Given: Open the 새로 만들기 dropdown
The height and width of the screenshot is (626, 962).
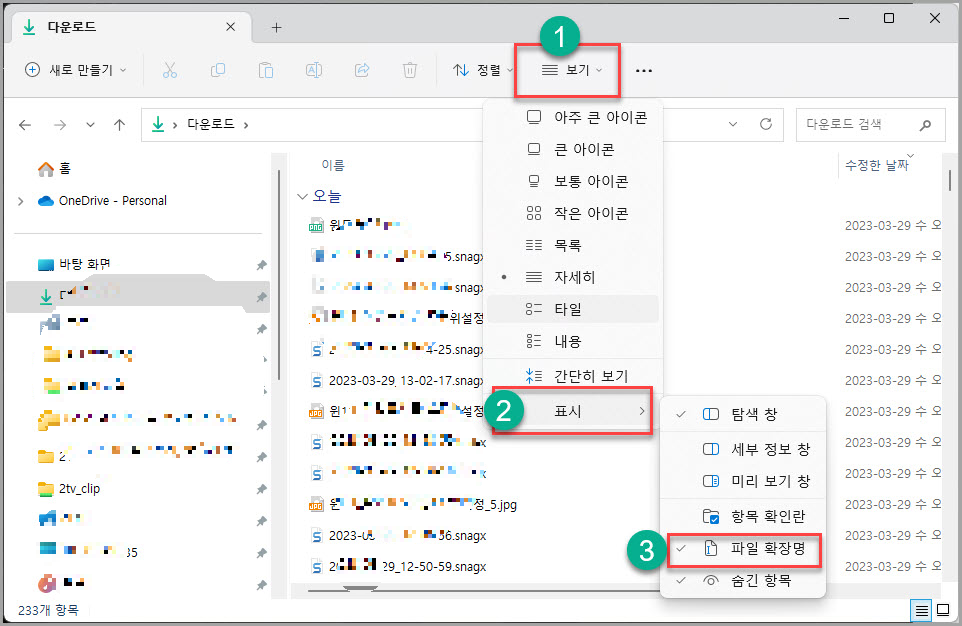Looking at the screenshot, I should tap(75, 70).
